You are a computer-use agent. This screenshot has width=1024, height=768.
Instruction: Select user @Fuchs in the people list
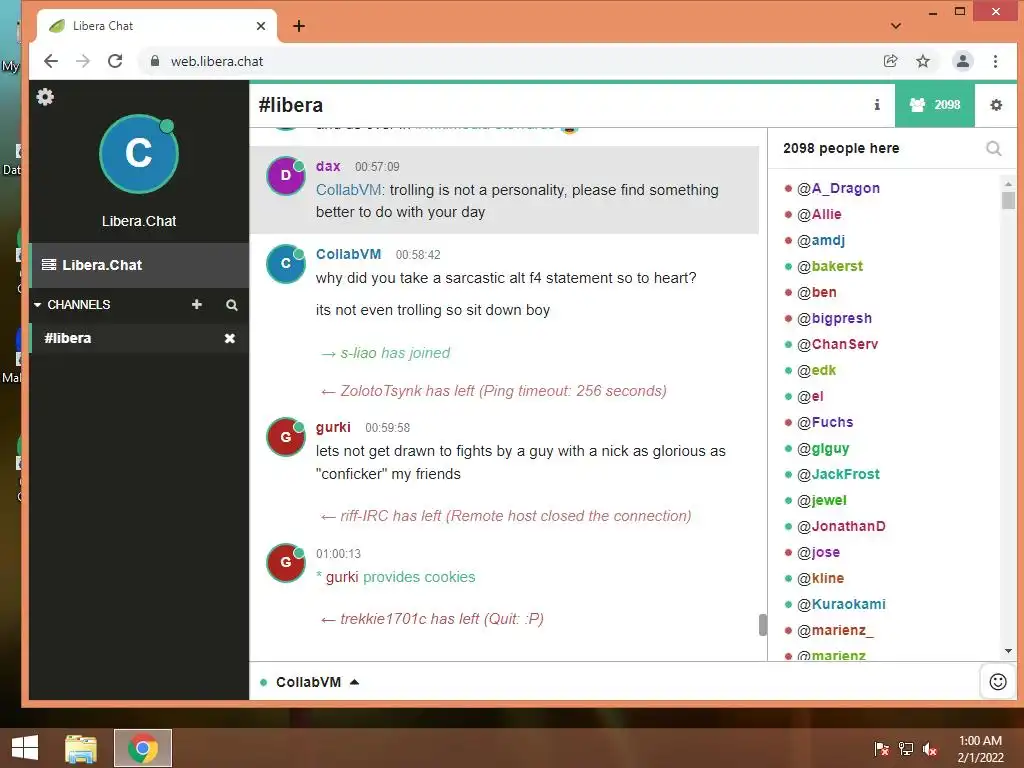[825, 422]
